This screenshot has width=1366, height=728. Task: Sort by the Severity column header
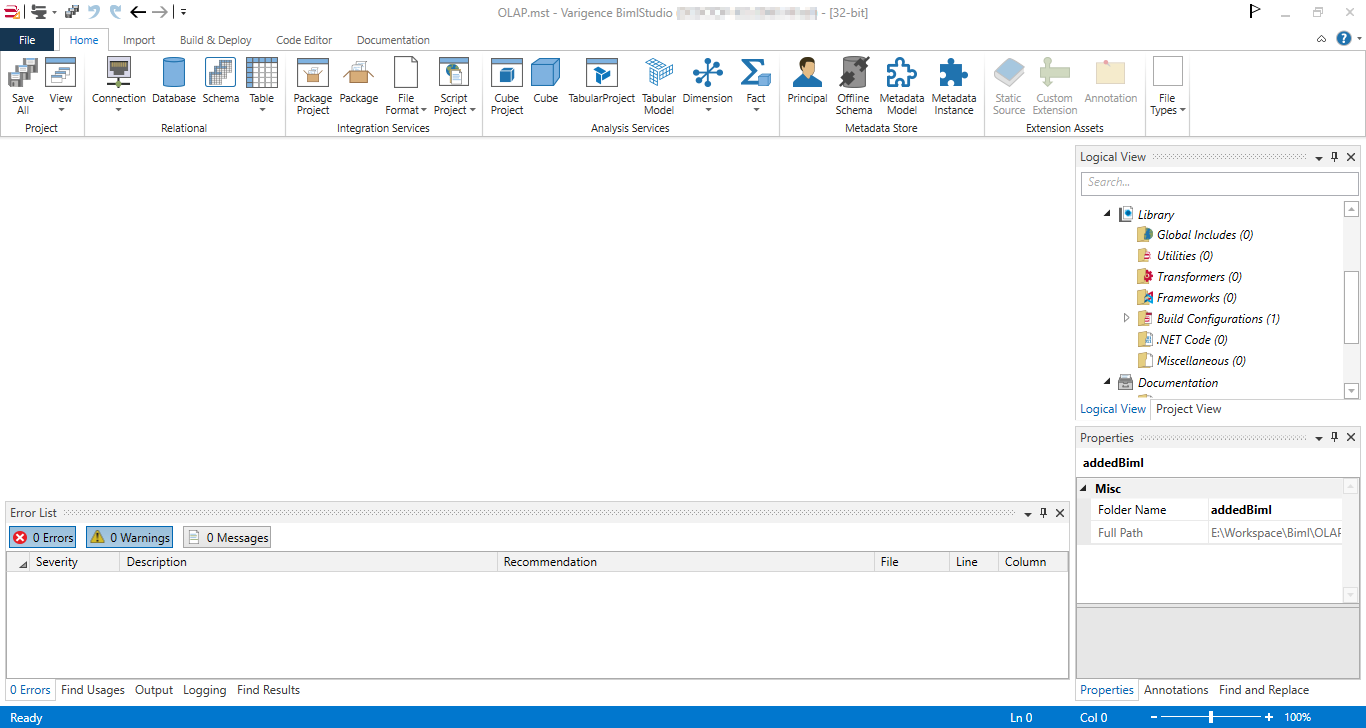[x=75, y=562]
